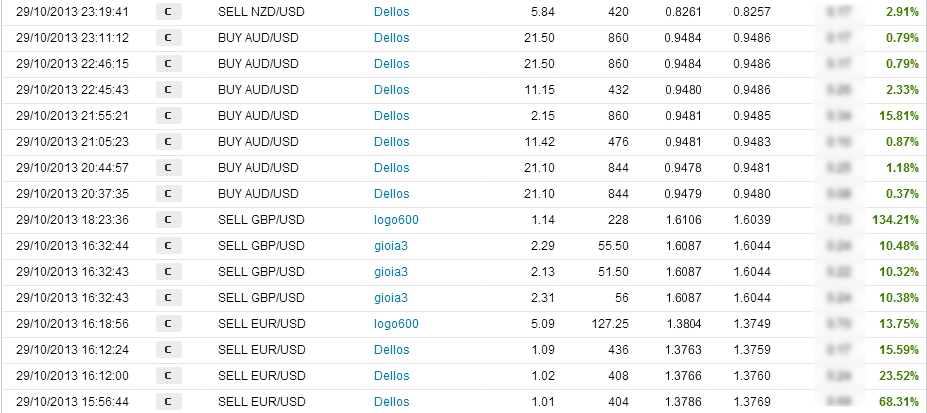Click the 29/10/2013 20:44:57 timestamp

coord(72,168)
